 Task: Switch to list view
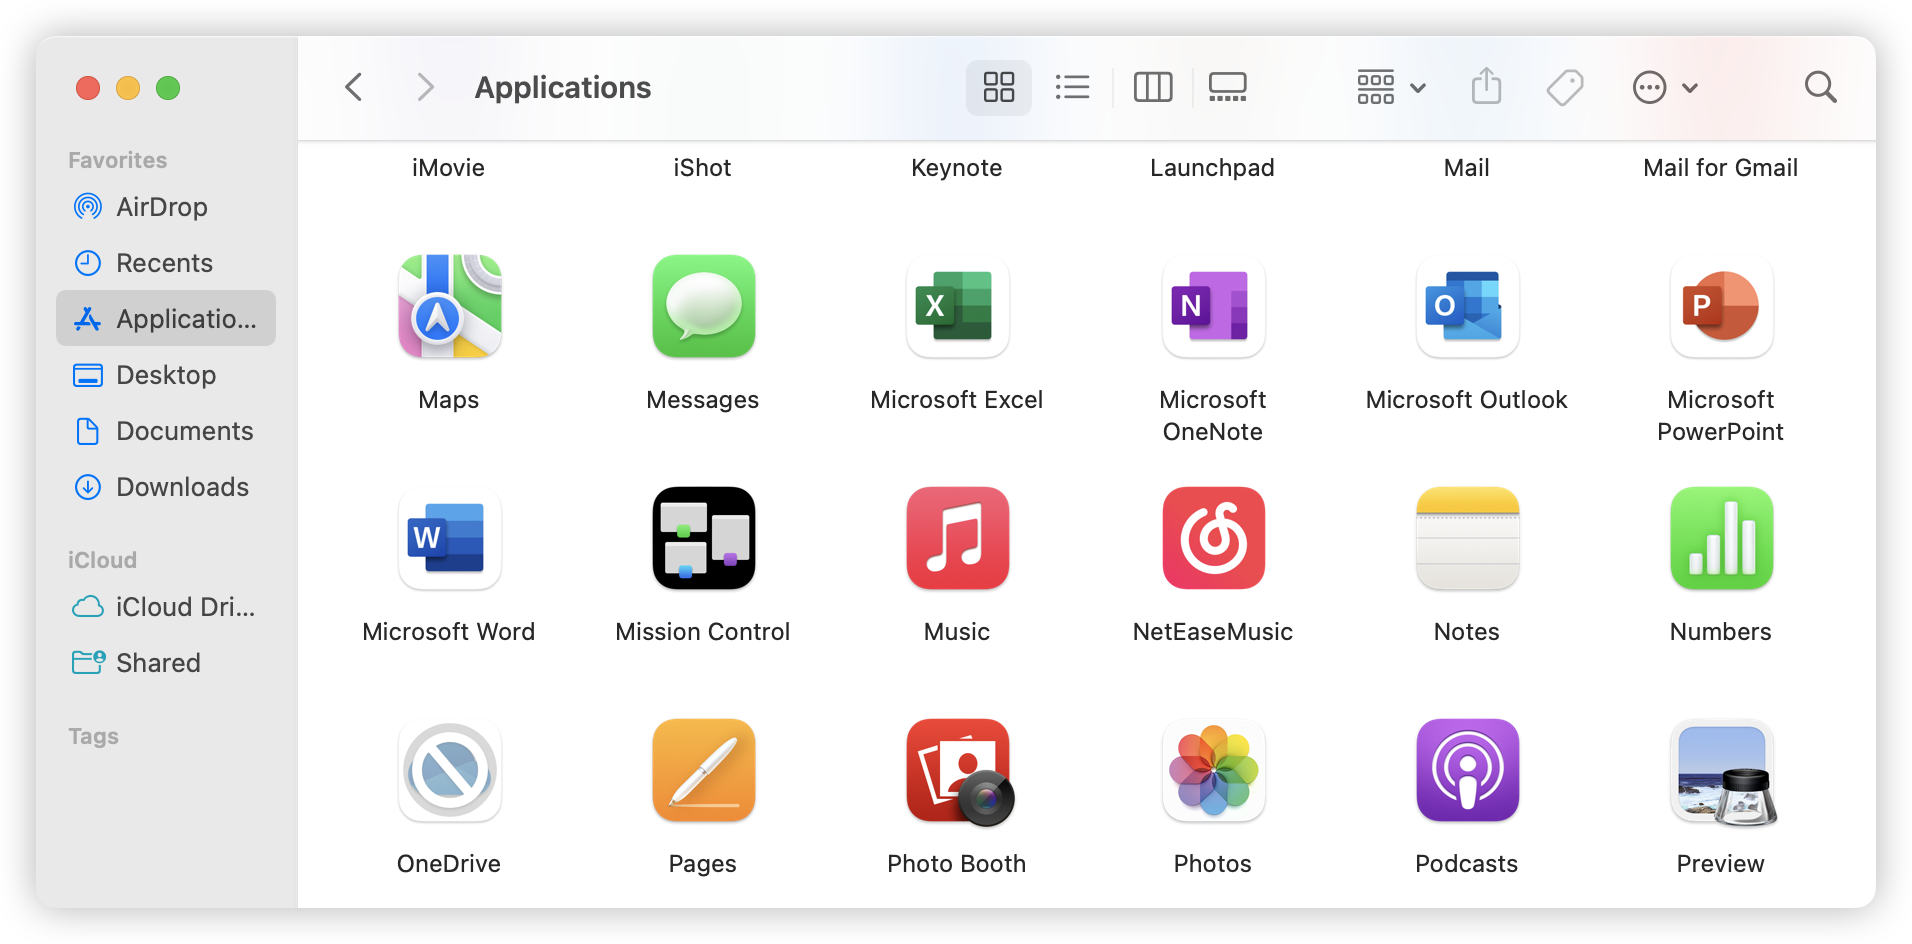point(1072,87)
